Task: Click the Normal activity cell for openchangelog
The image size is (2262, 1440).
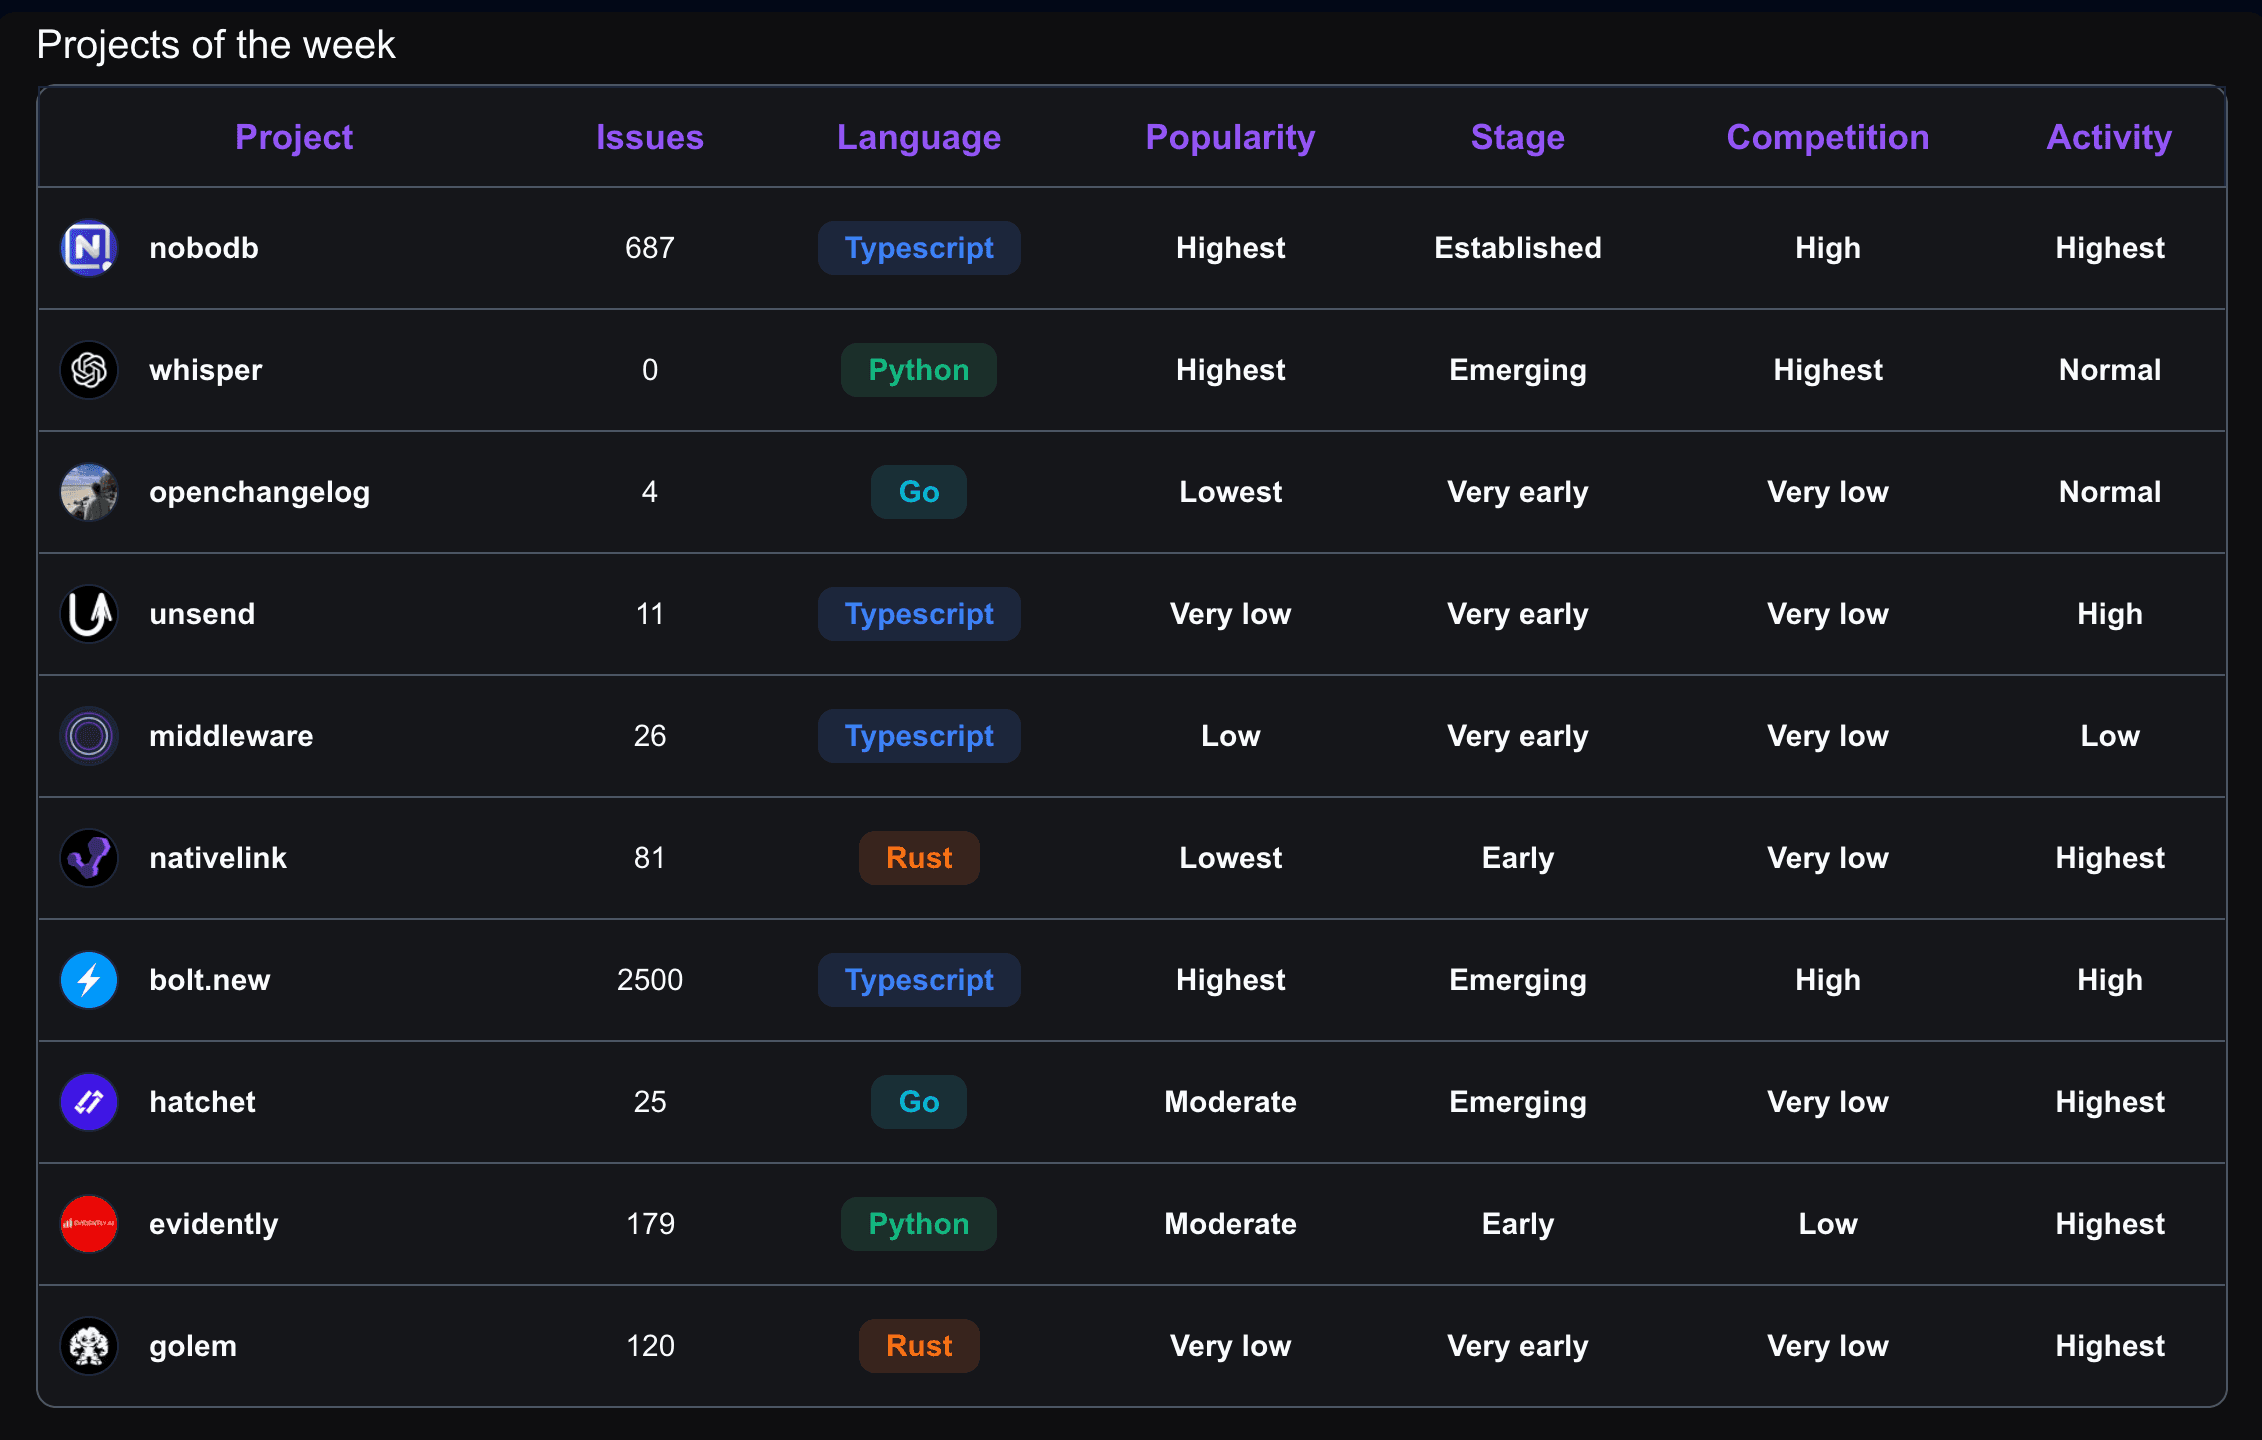Action: coord(2110,492)
